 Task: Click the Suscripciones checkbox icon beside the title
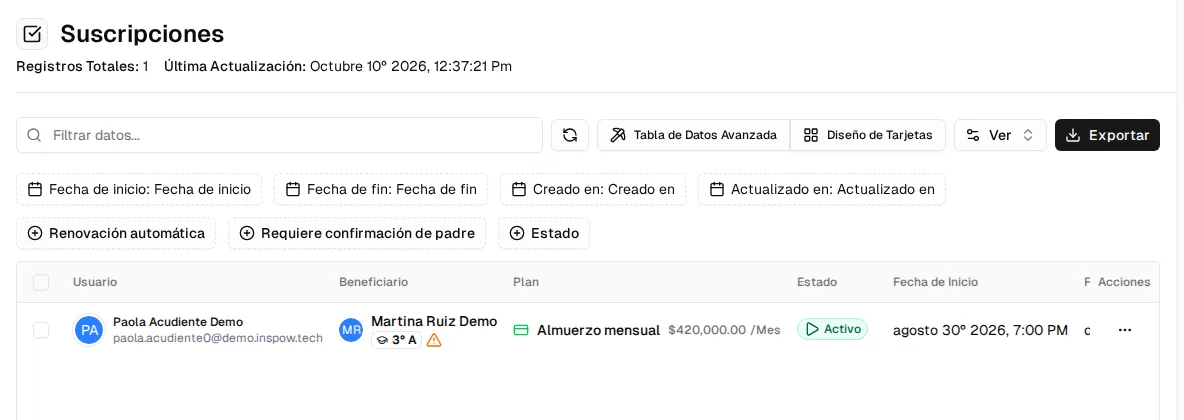click(32, 34)
